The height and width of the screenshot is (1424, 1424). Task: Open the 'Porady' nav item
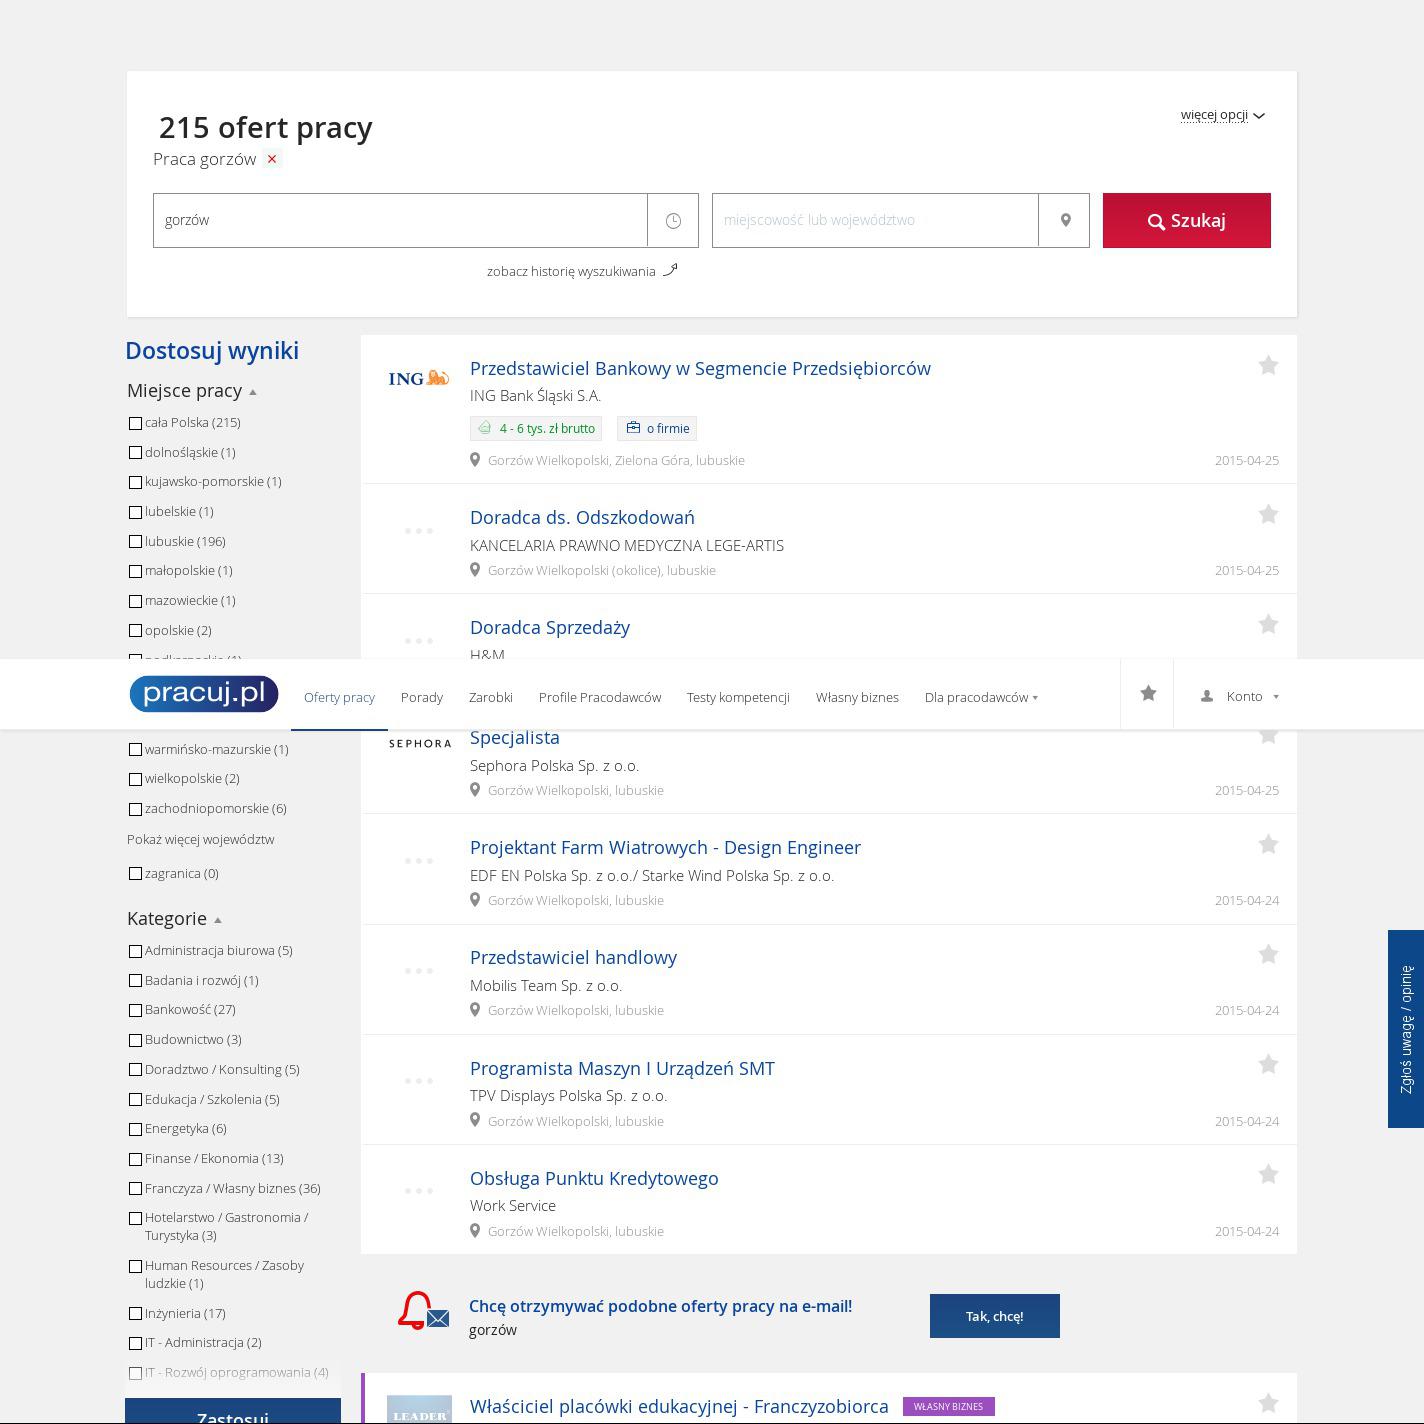(421, 697)
